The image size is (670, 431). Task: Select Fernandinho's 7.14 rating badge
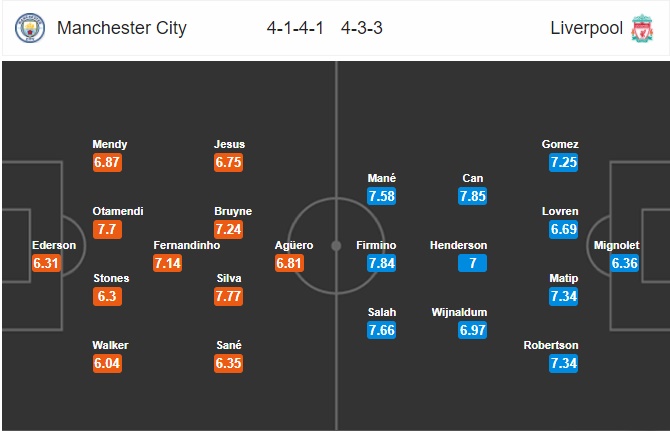[168, 264]
